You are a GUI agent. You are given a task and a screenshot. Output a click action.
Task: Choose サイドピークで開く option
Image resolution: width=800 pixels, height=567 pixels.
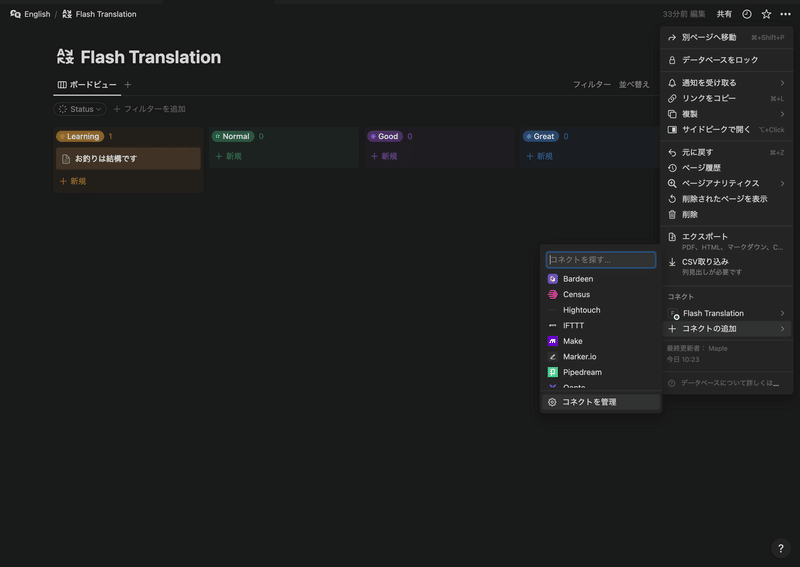[727, 130]
